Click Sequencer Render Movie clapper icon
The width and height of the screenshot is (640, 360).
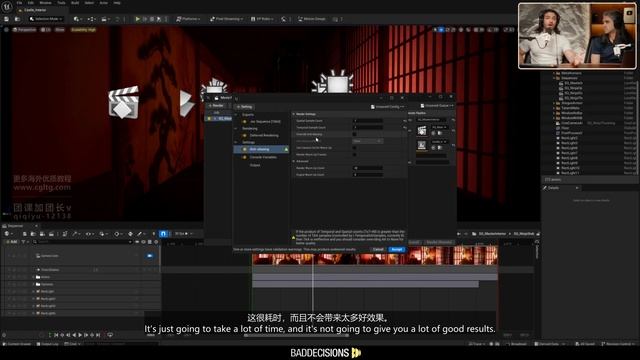point(51,234)
